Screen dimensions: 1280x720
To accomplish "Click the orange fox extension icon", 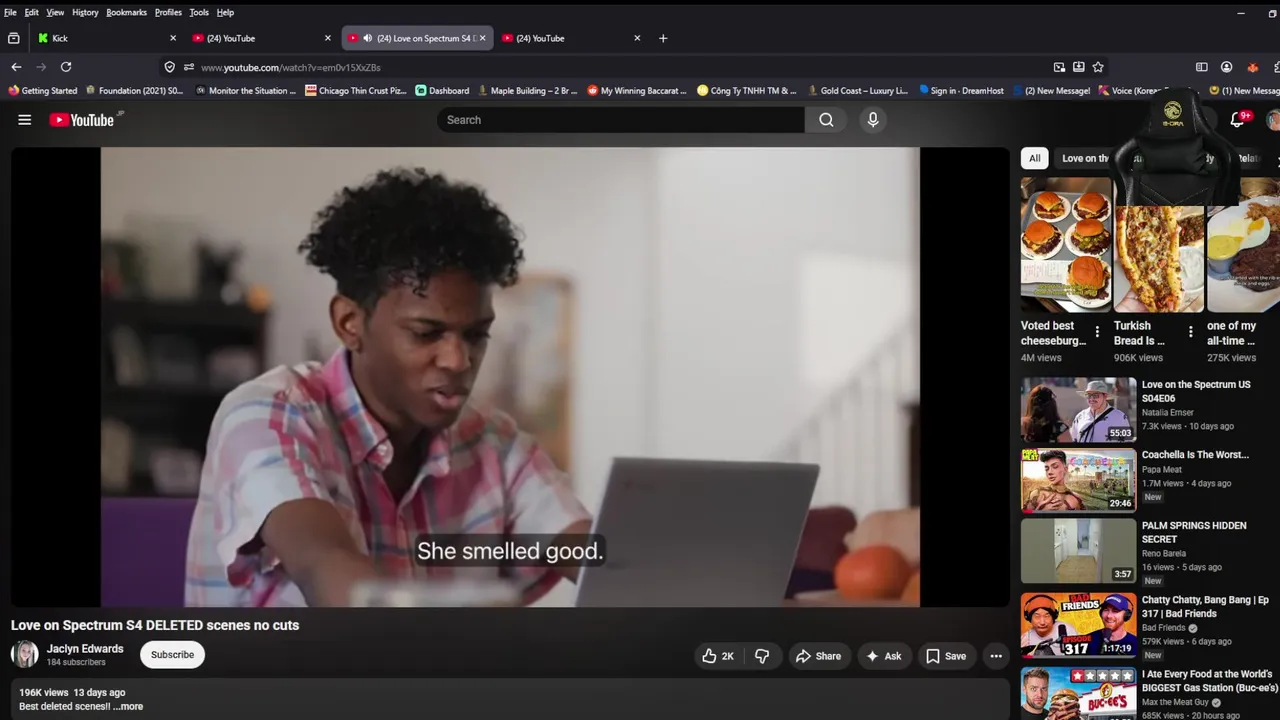I will tap(1252, 67).
